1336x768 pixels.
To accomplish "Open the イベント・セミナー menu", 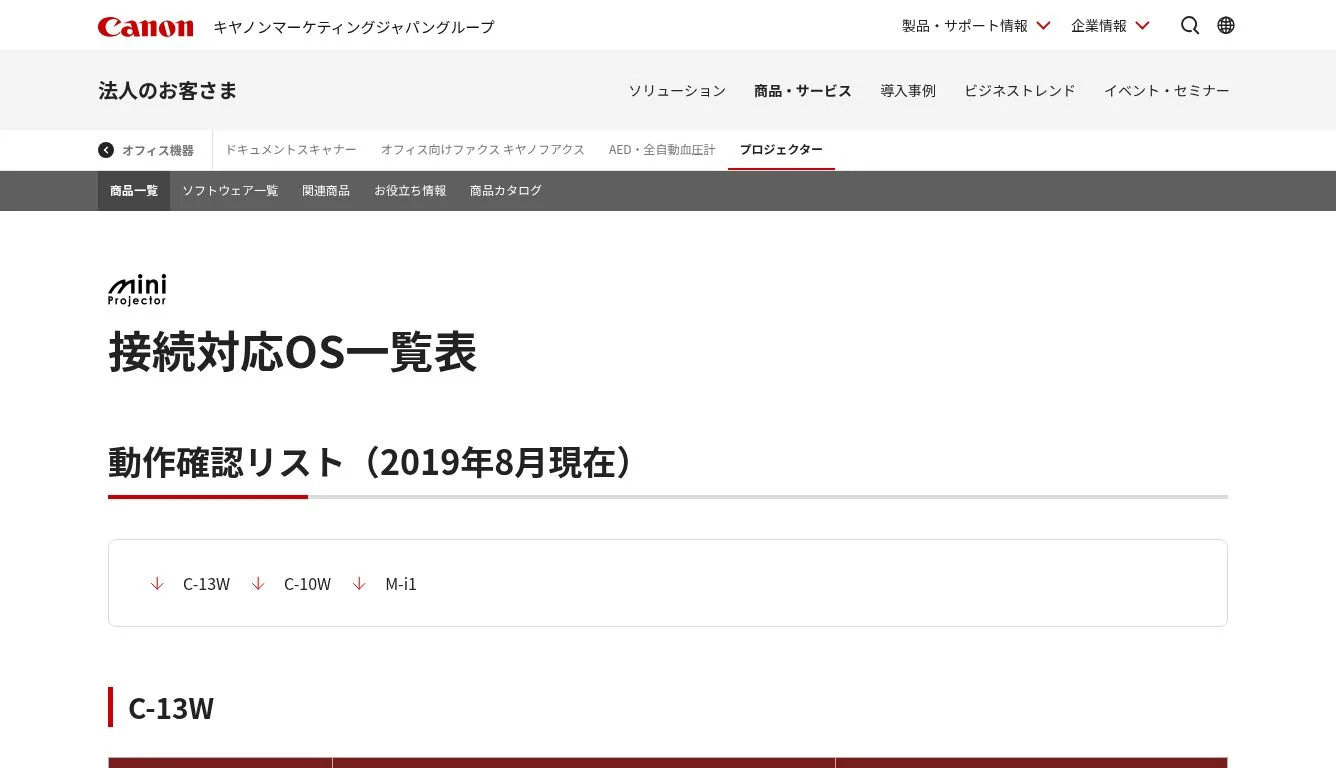I will (1167, 91).
